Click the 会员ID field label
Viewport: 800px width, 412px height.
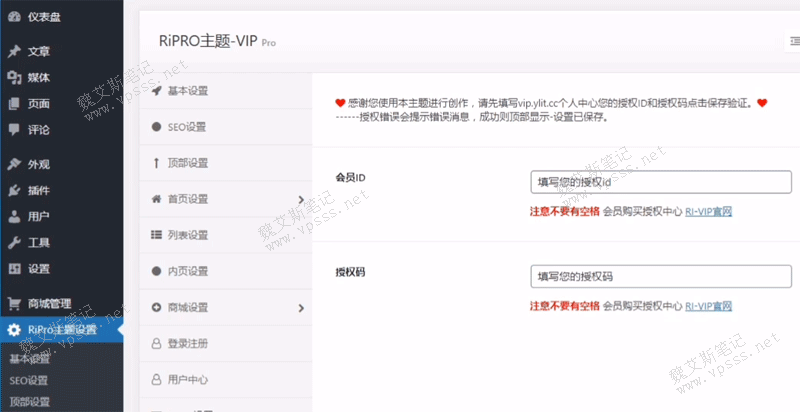point(350,177)
